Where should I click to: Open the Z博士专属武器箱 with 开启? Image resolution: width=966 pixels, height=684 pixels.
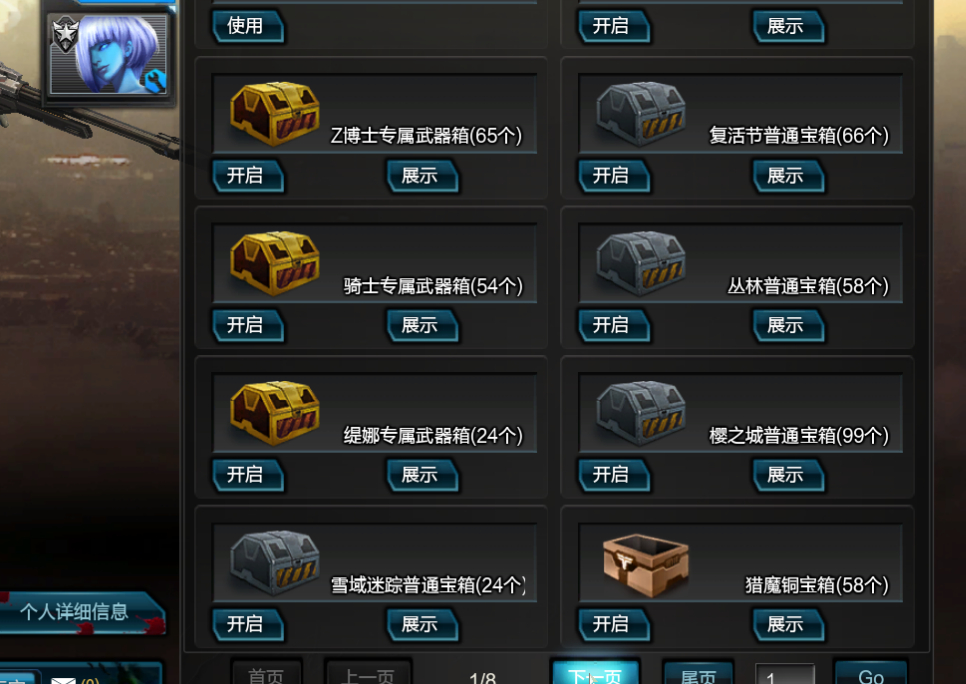pyautogui.click(x=248, y=176)
